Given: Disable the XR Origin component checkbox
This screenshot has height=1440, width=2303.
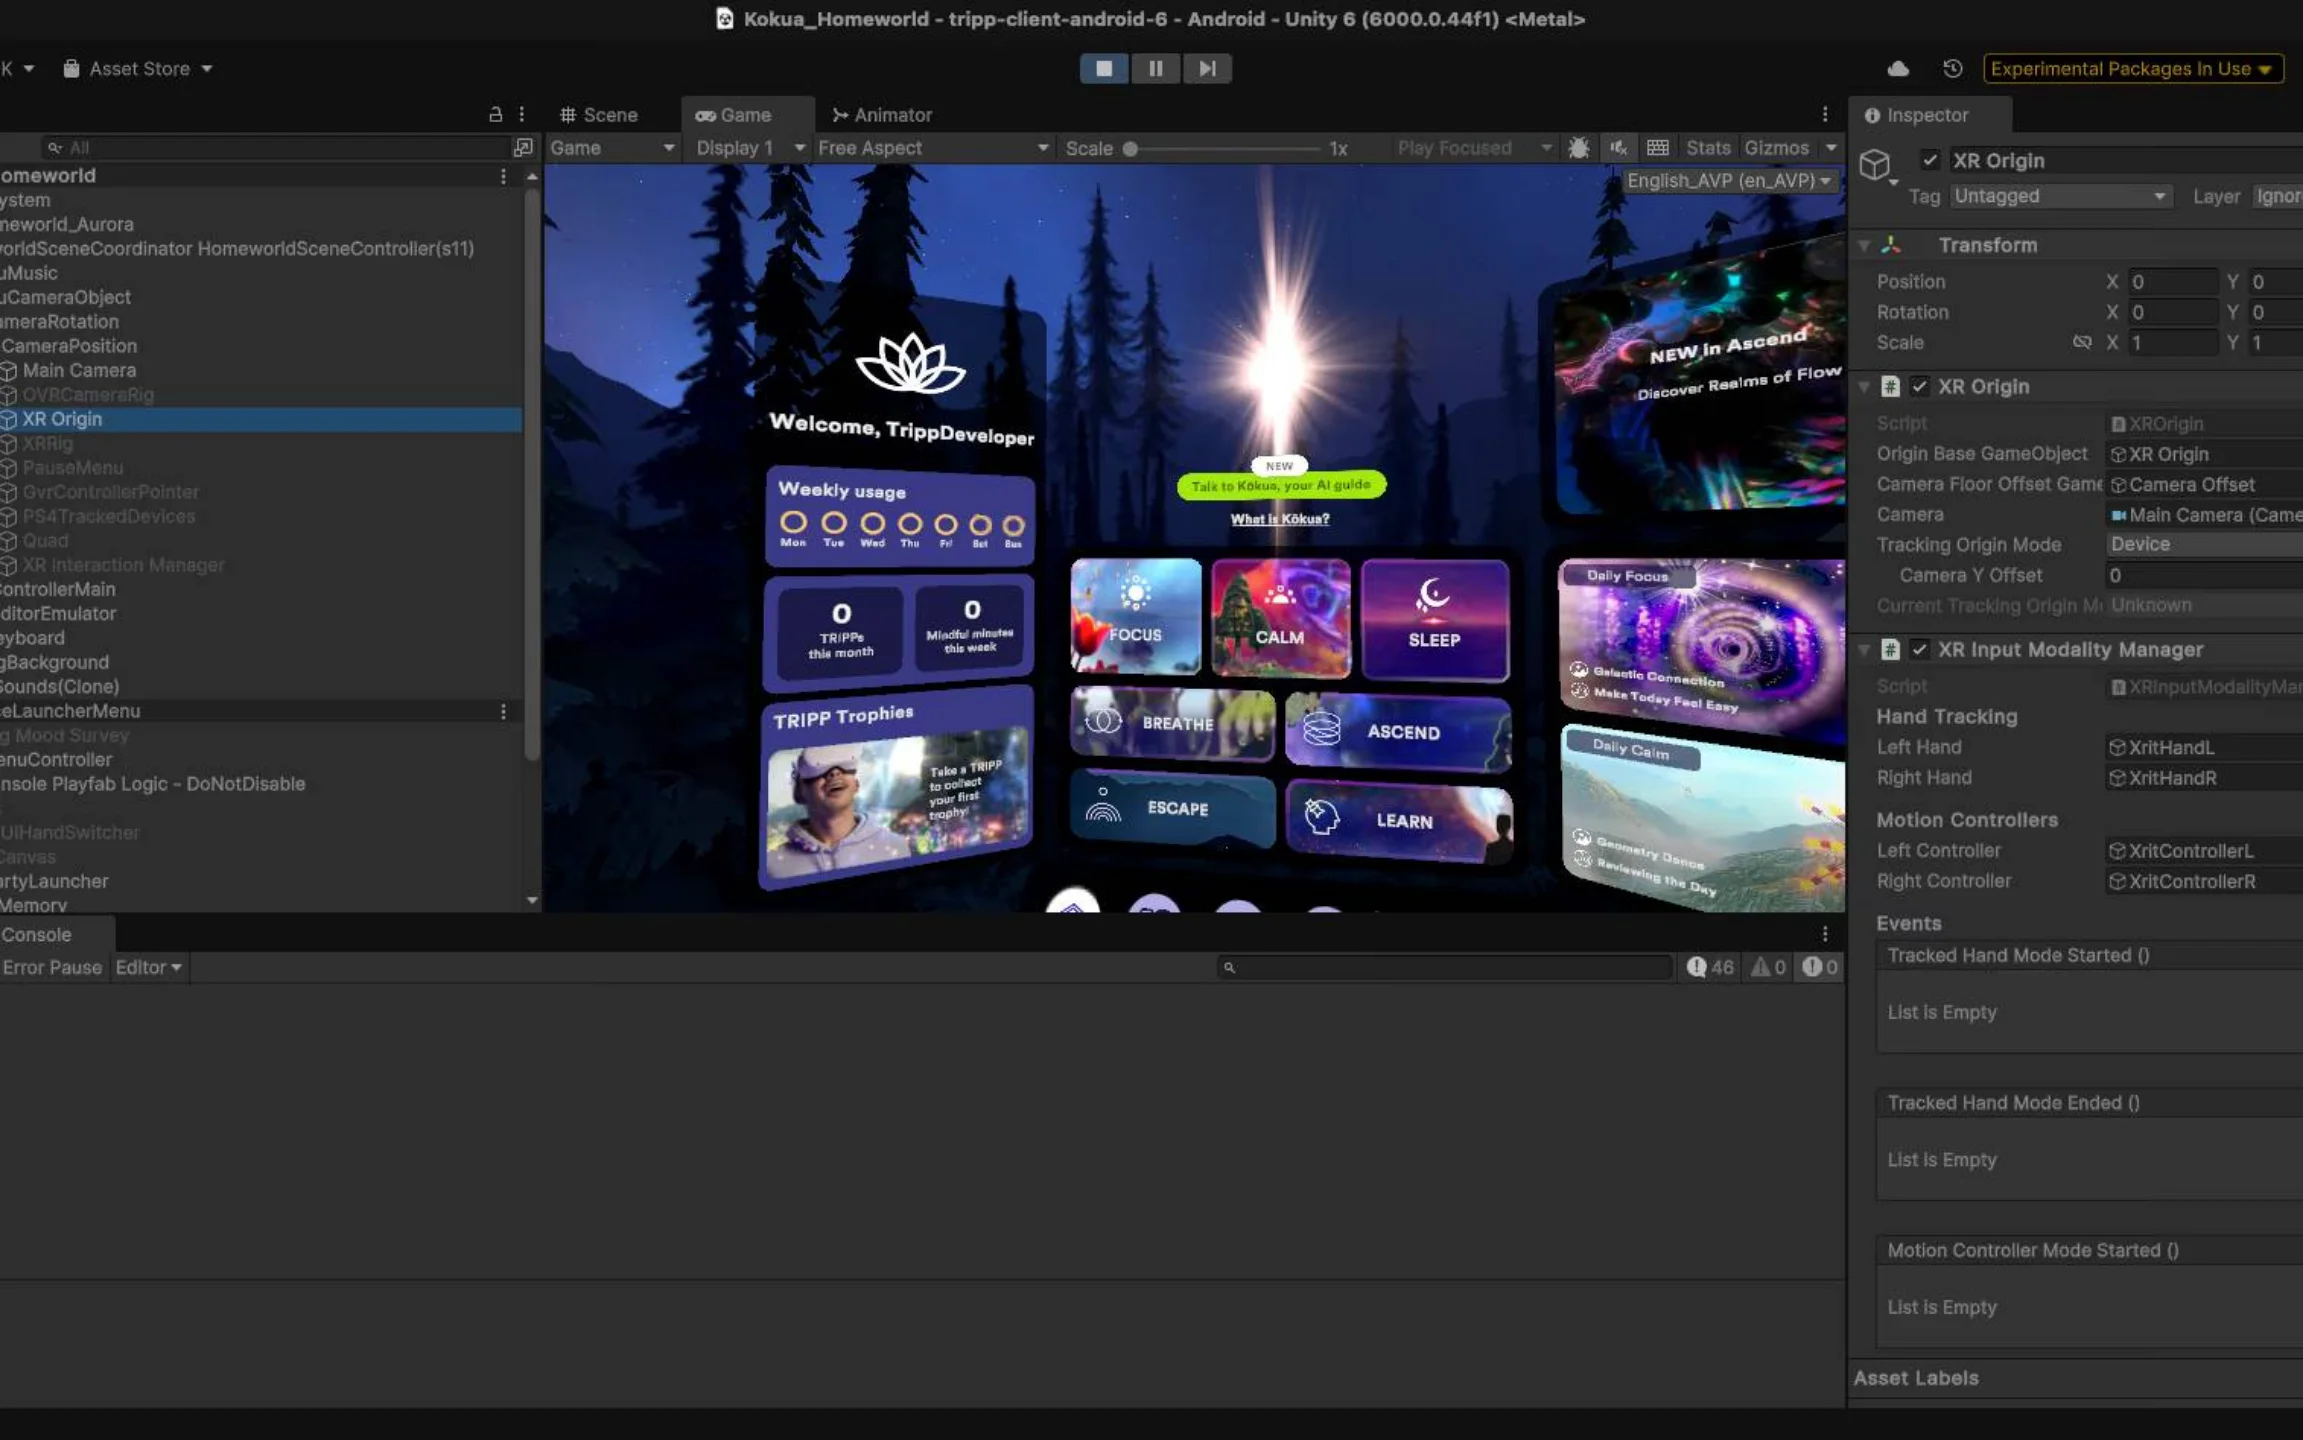Looking at the screenshot, I should tap(1919, 386).
